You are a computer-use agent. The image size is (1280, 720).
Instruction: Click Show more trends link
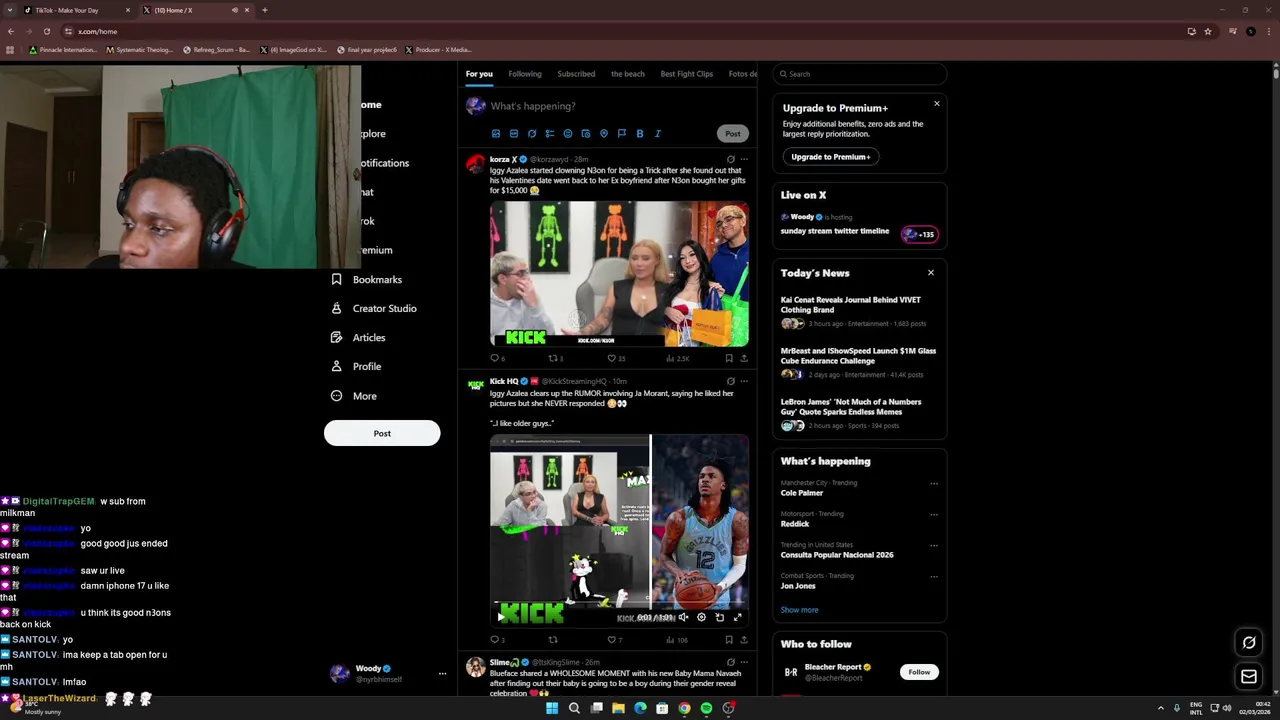click(799, 610)
